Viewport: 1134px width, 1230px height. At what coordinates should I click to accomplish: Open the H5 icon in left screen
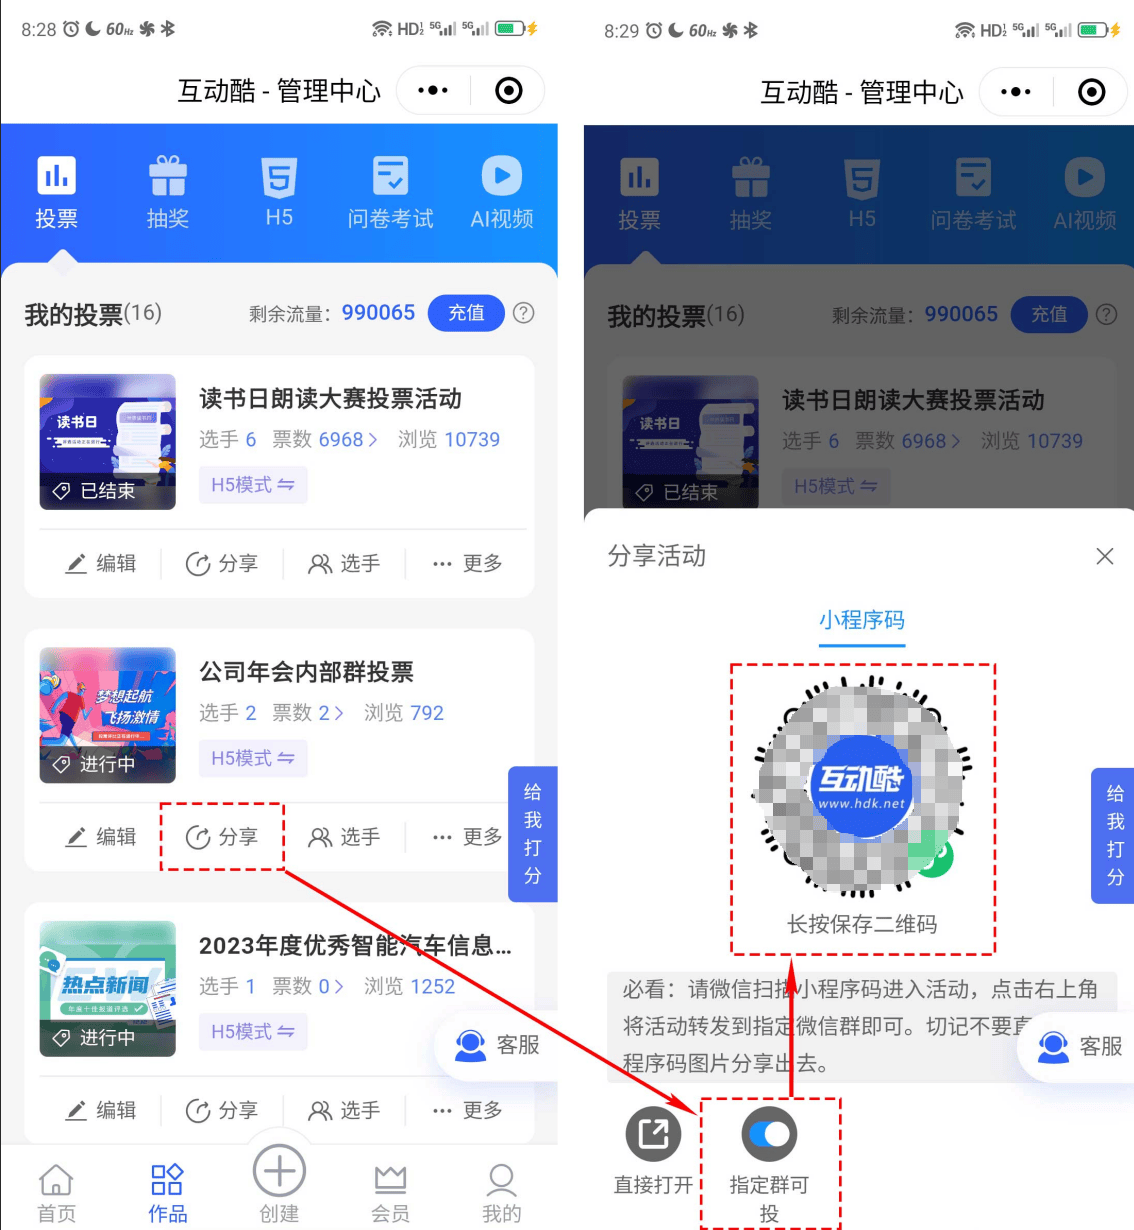[279, 192]
